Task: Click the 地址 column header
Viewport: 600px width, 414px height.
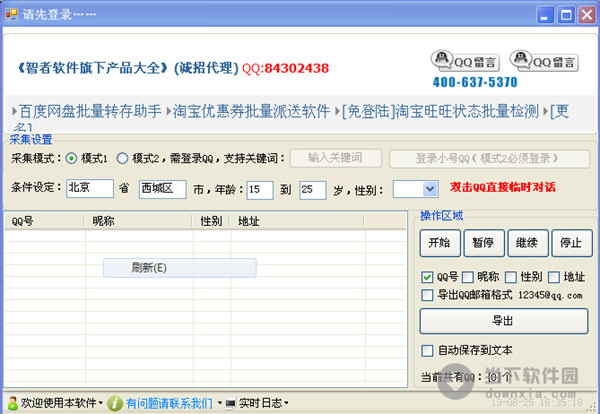Action: [297, 221]
